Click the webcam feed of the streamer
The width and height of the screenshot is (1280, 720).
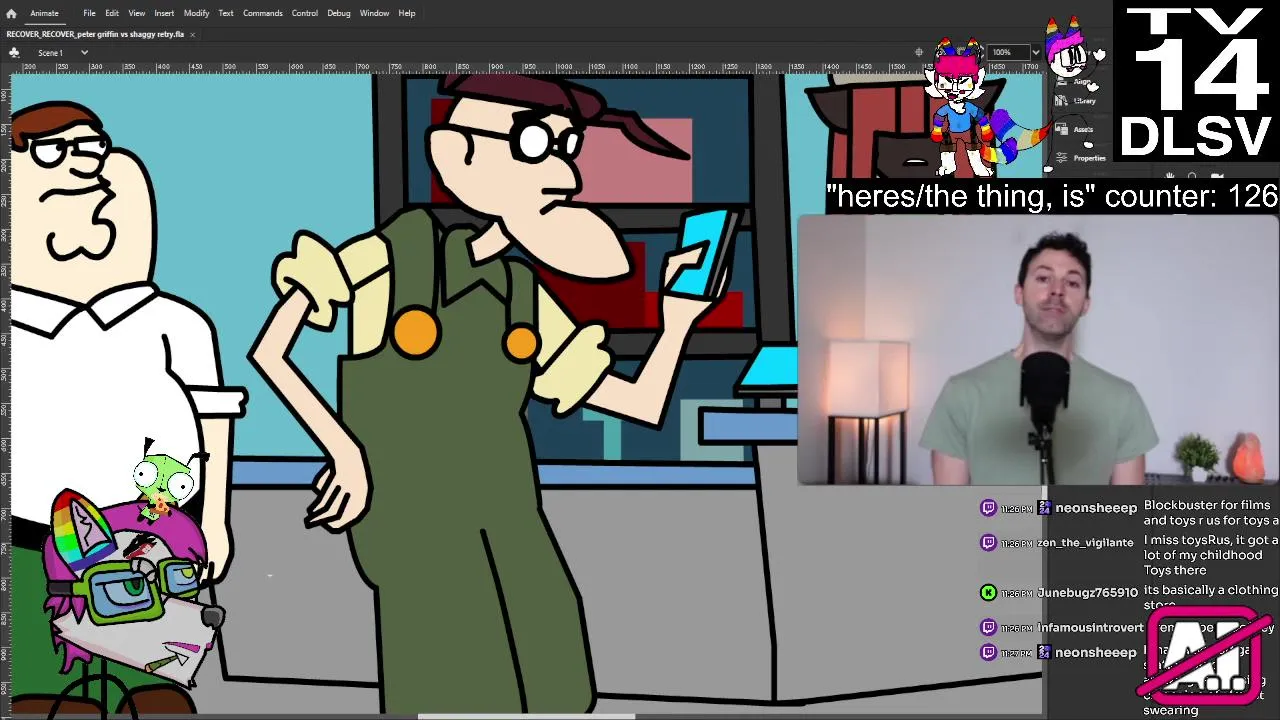(1038, 350)
